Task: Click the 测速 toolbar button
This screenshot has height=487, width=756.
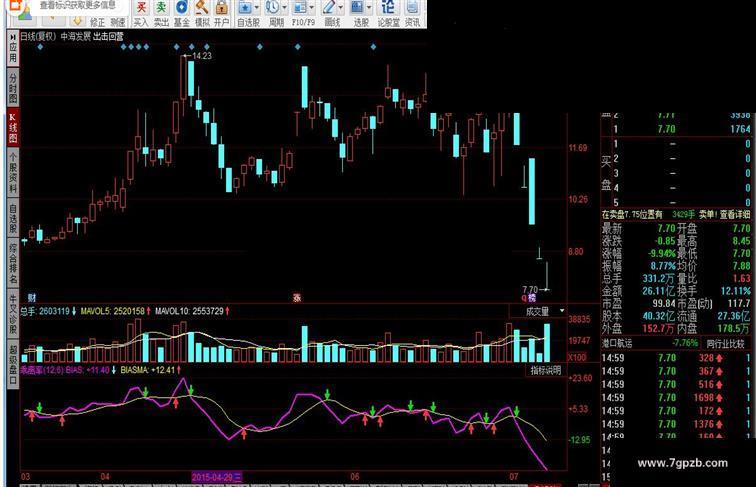Action: click(118, 22)
